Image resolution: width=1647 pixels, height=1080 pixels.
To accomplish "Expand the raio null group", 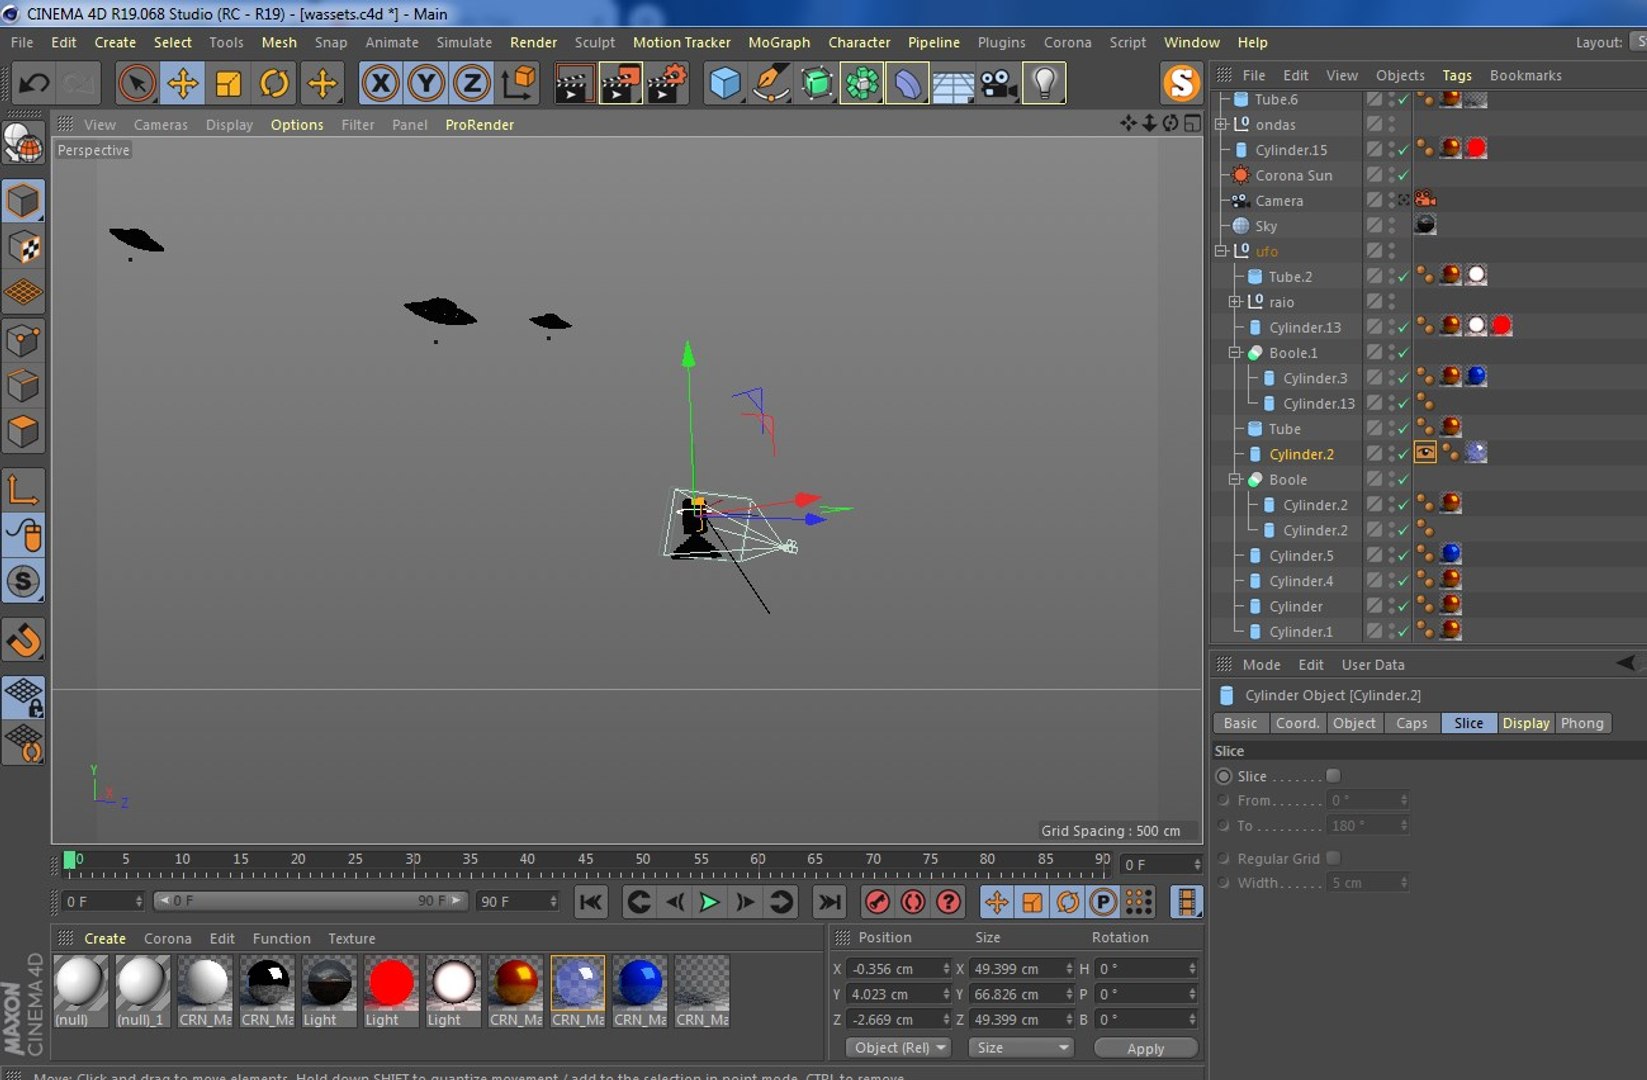I will (1235, 302).
